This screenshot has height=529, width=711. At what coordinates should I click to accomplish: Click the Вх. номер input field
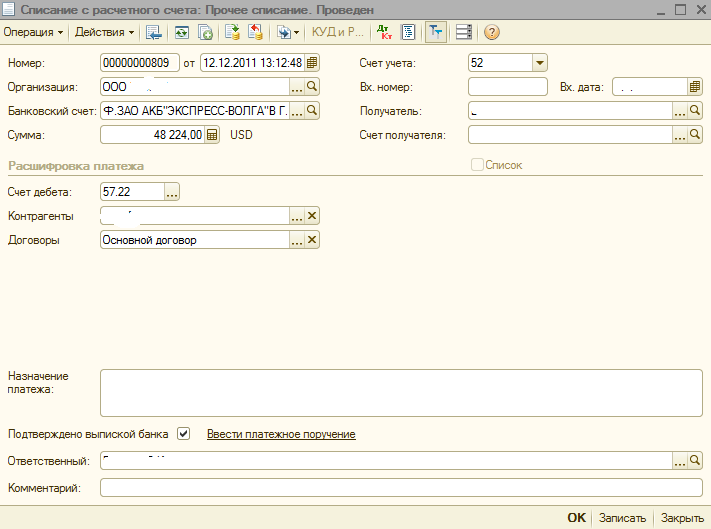508,87
